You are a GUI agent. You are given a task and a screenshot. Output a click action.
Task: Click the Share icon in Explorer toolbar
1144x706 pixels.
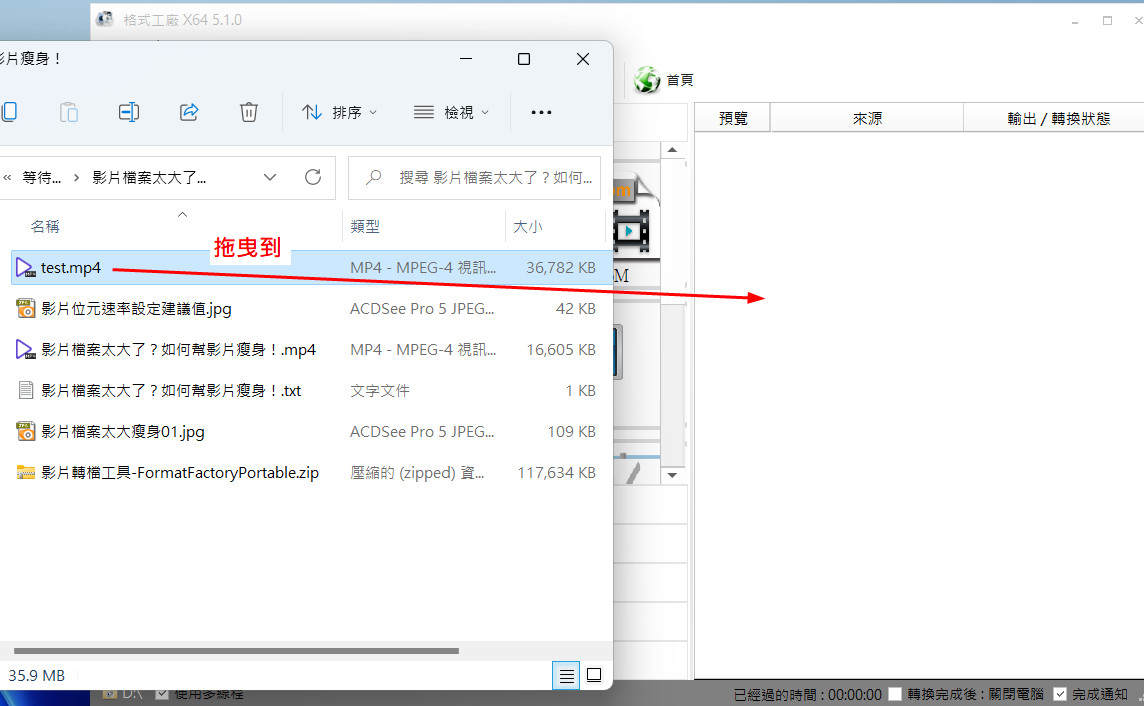click(189, 112)
